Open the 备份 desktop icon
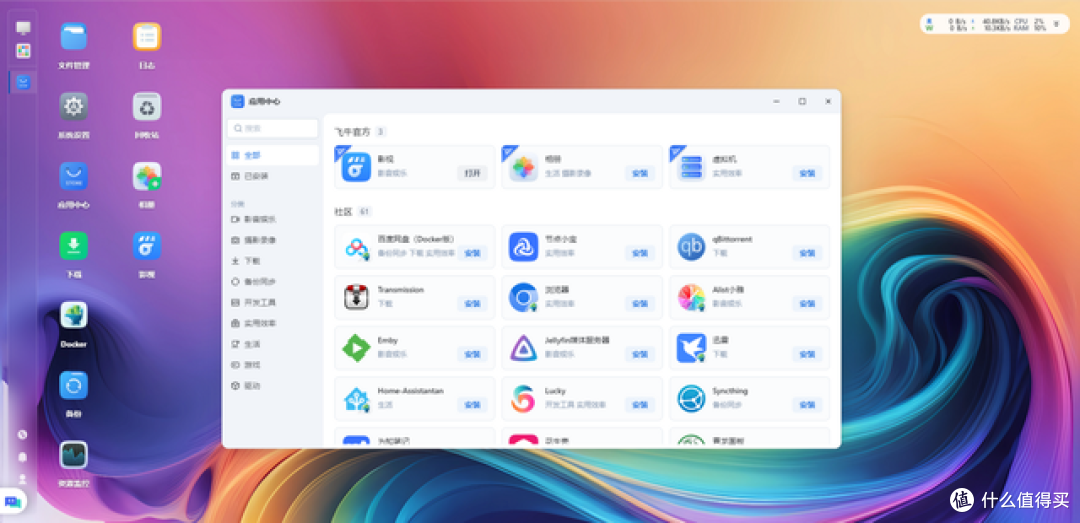The width and height of the screenshot is (1080, 523). 74,385
